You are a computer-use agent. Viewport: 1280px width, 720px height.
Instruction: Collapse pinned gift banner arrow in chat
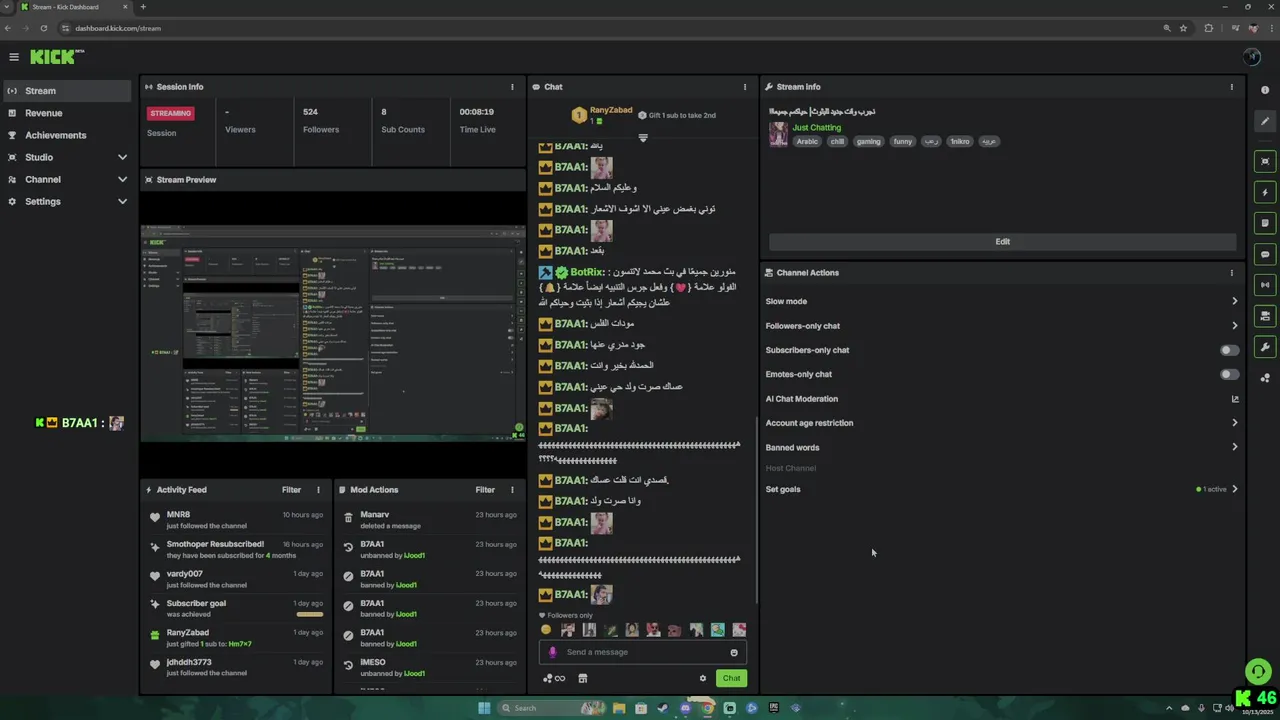pyautogui.click(x=643, y=138)
